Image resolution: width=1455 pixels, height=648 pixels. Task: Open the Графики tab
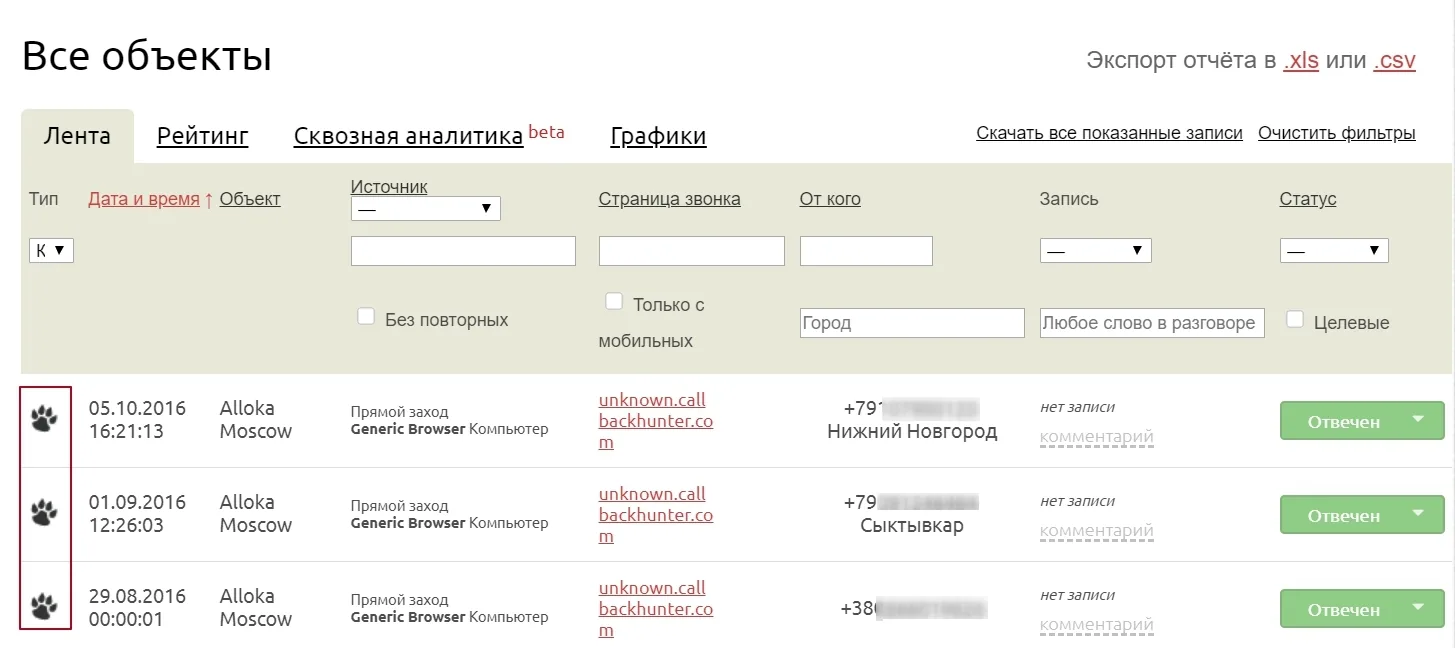point(659,136)
